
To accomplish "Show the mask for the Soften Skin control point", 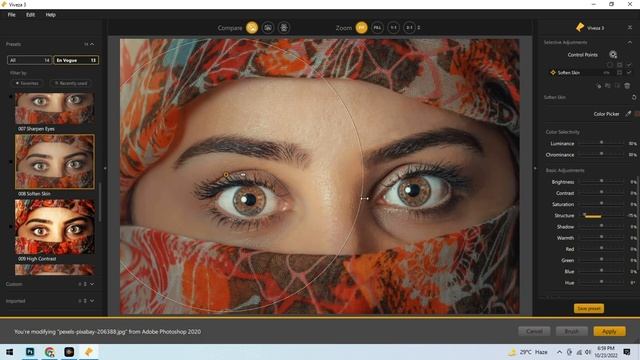I will [620, 73].
